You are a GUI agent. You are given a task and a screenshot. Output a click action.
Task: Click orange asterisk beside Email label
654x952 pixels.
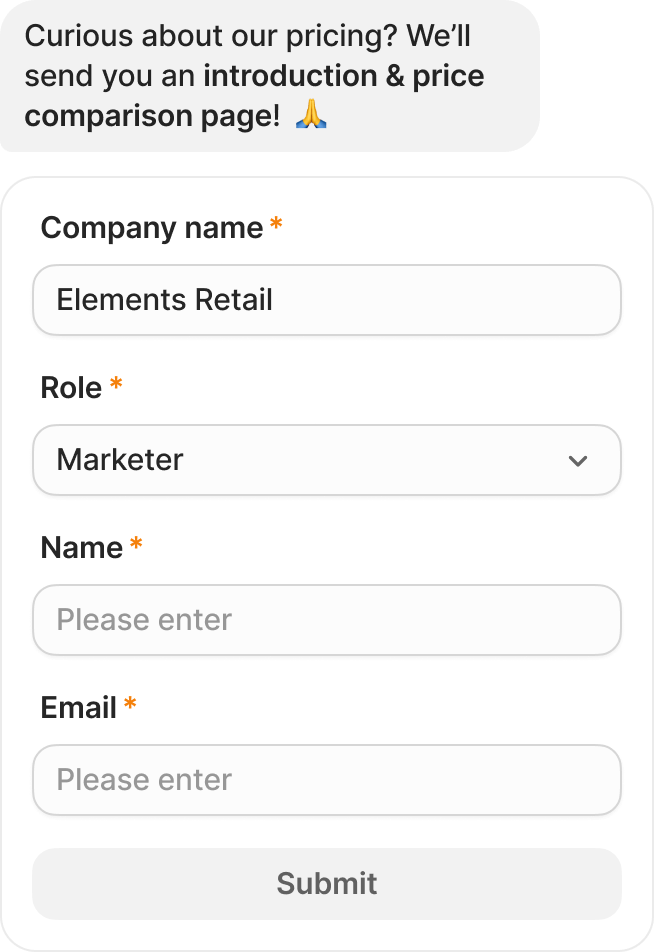[x=130, y=704]
